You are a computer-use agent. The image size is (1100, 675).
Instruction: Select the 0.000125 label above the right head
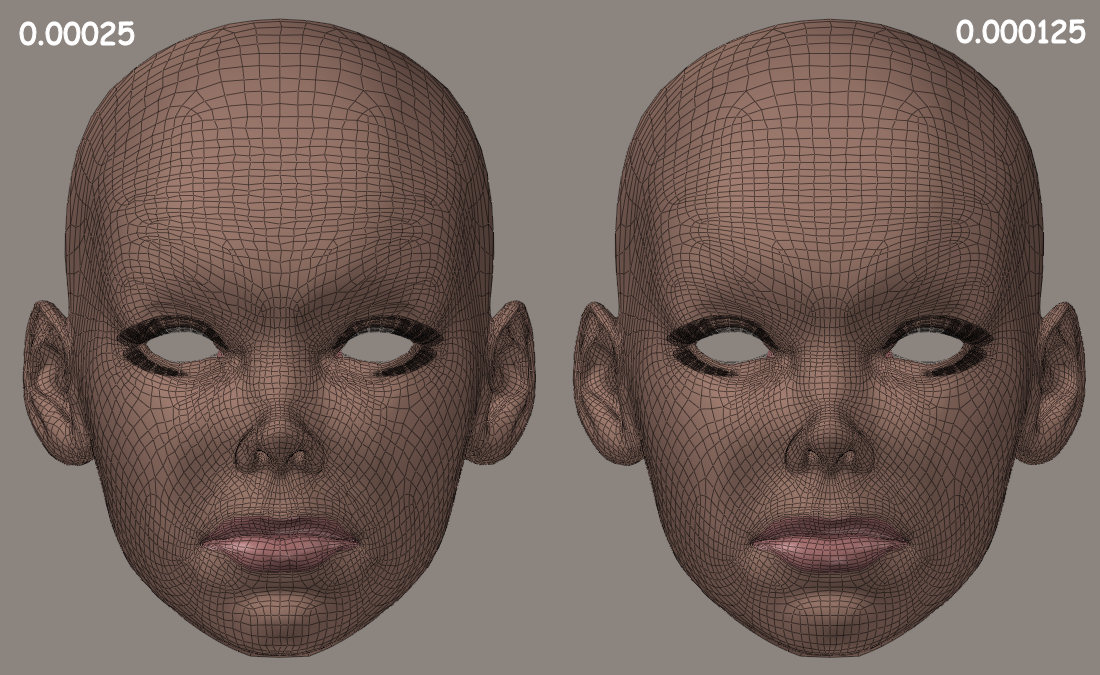click(1020, 32)
